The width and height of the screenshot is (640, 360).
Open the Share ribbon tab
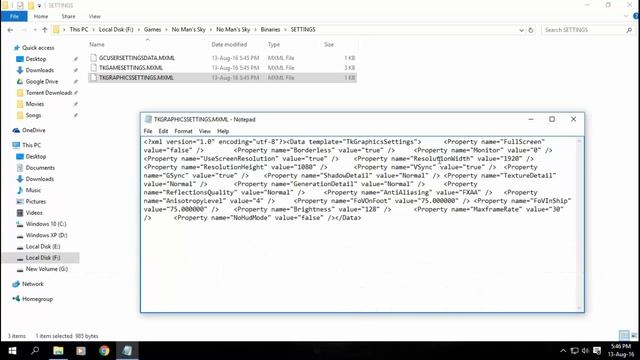(68, 16)
